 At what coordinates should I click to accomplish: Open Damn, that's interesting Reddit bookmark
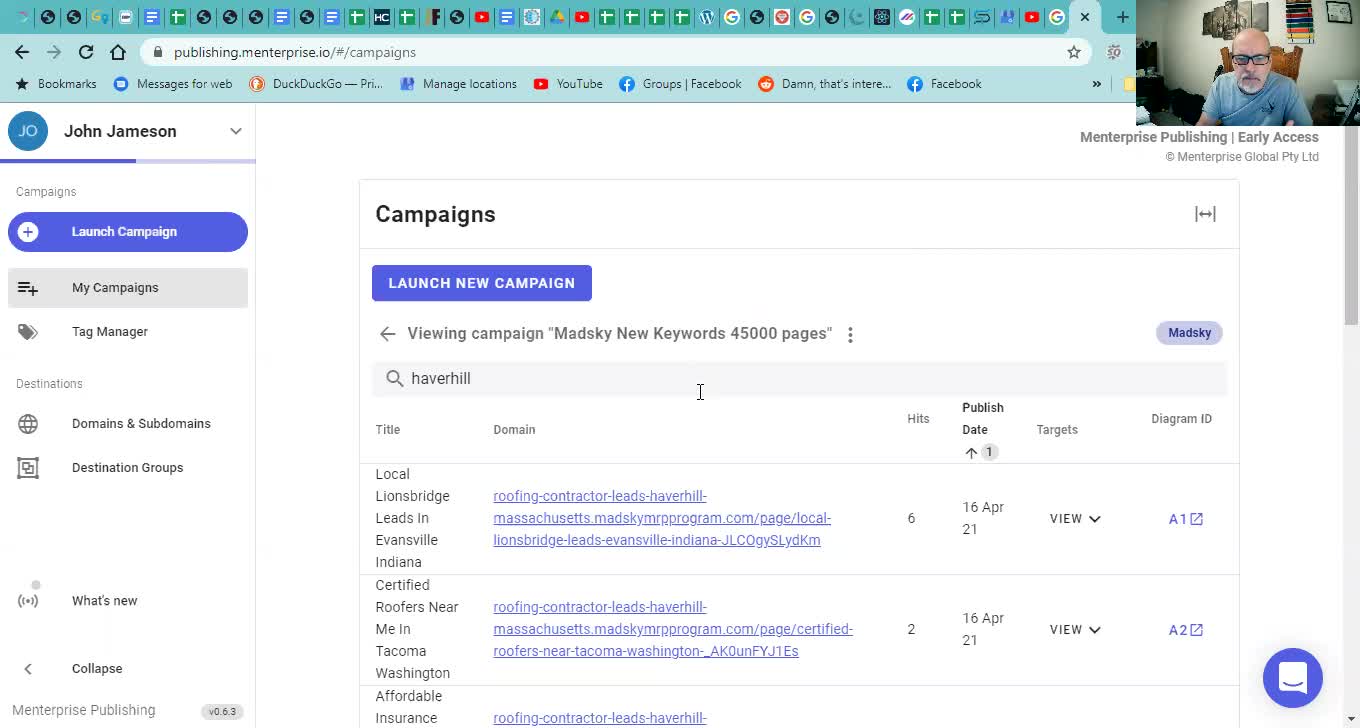pos(825,84)
